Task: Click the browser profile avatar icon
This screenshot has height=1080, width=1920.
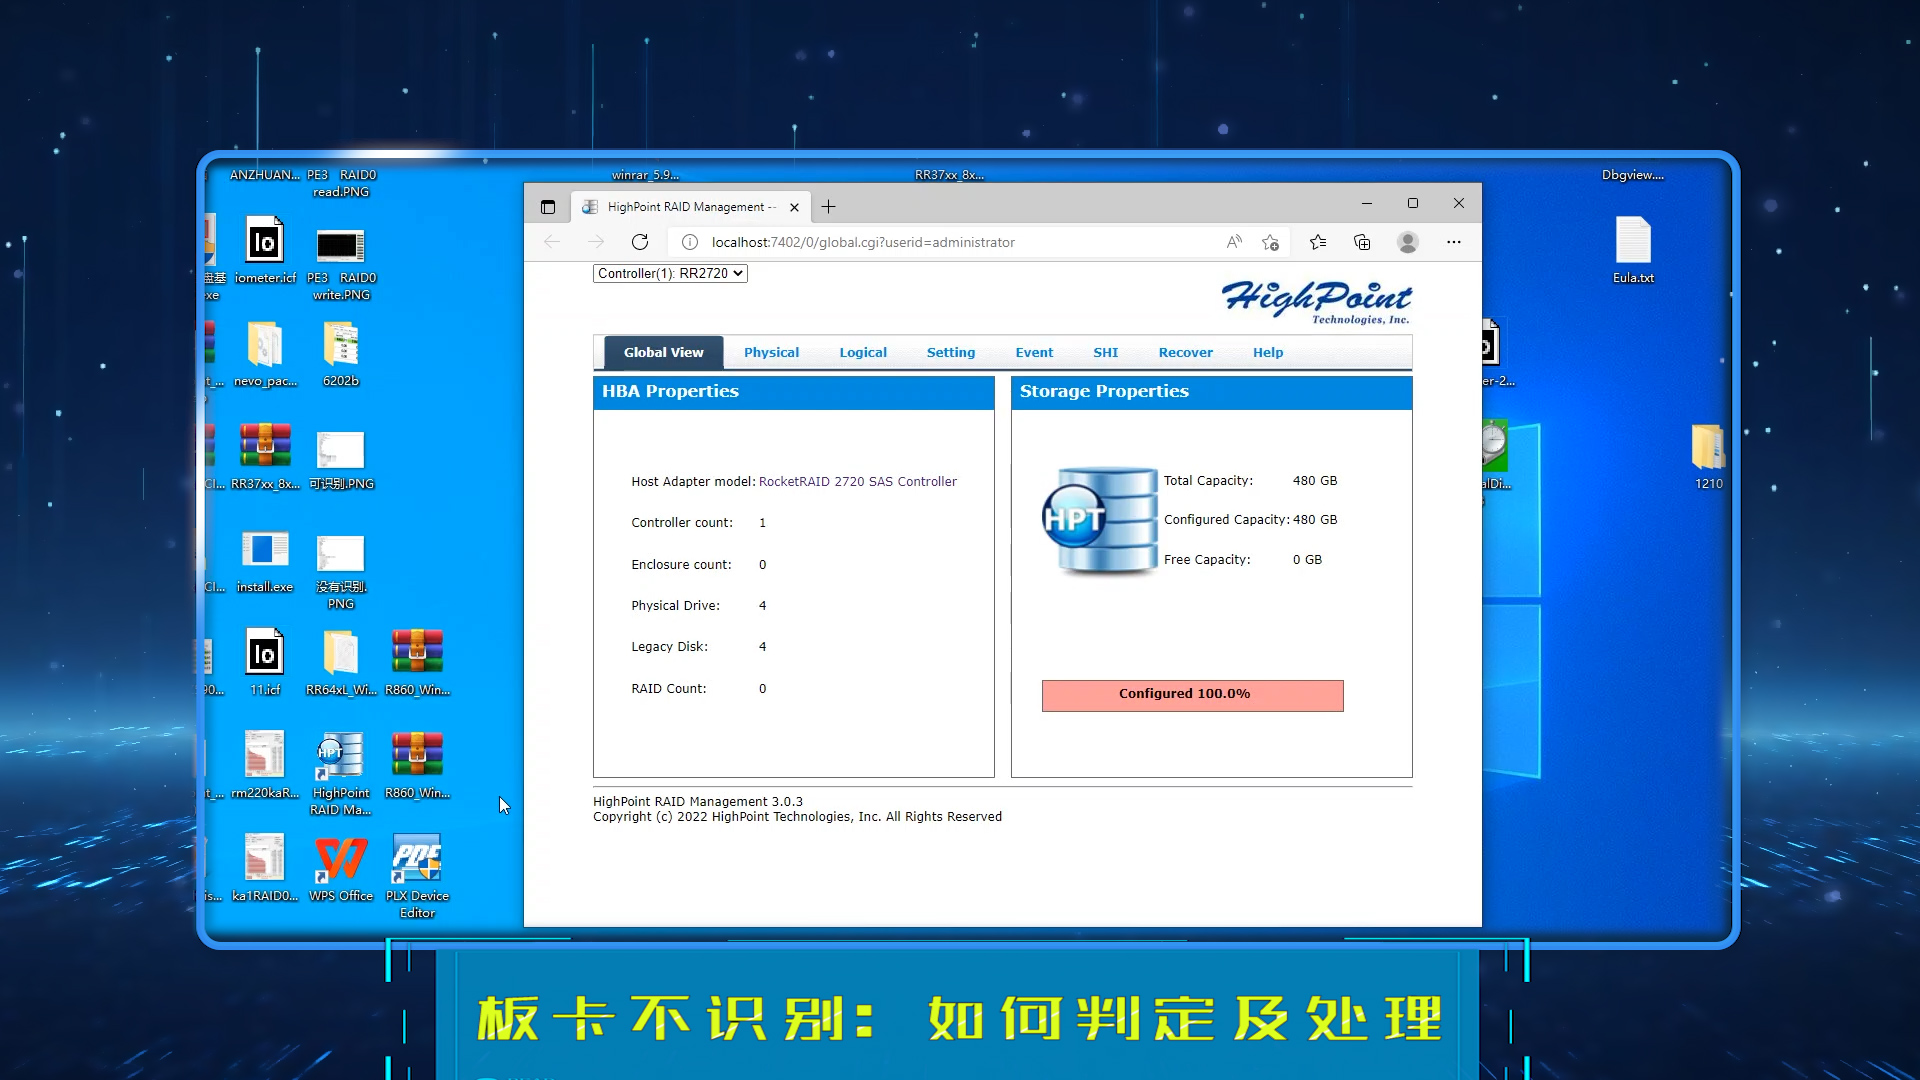Action: click(1408, 242)
